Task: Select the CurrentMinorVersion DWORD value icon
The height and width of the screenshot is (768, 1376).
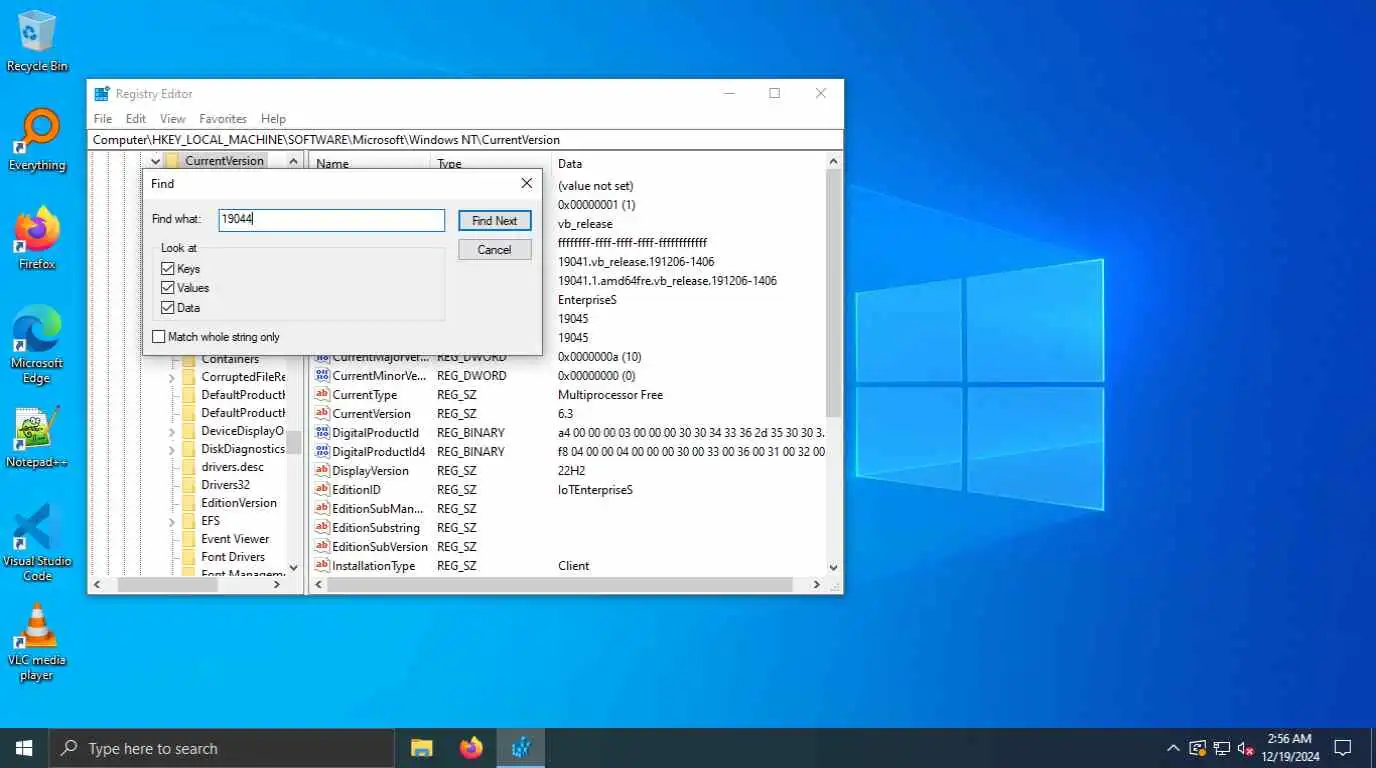Action: 322,376
